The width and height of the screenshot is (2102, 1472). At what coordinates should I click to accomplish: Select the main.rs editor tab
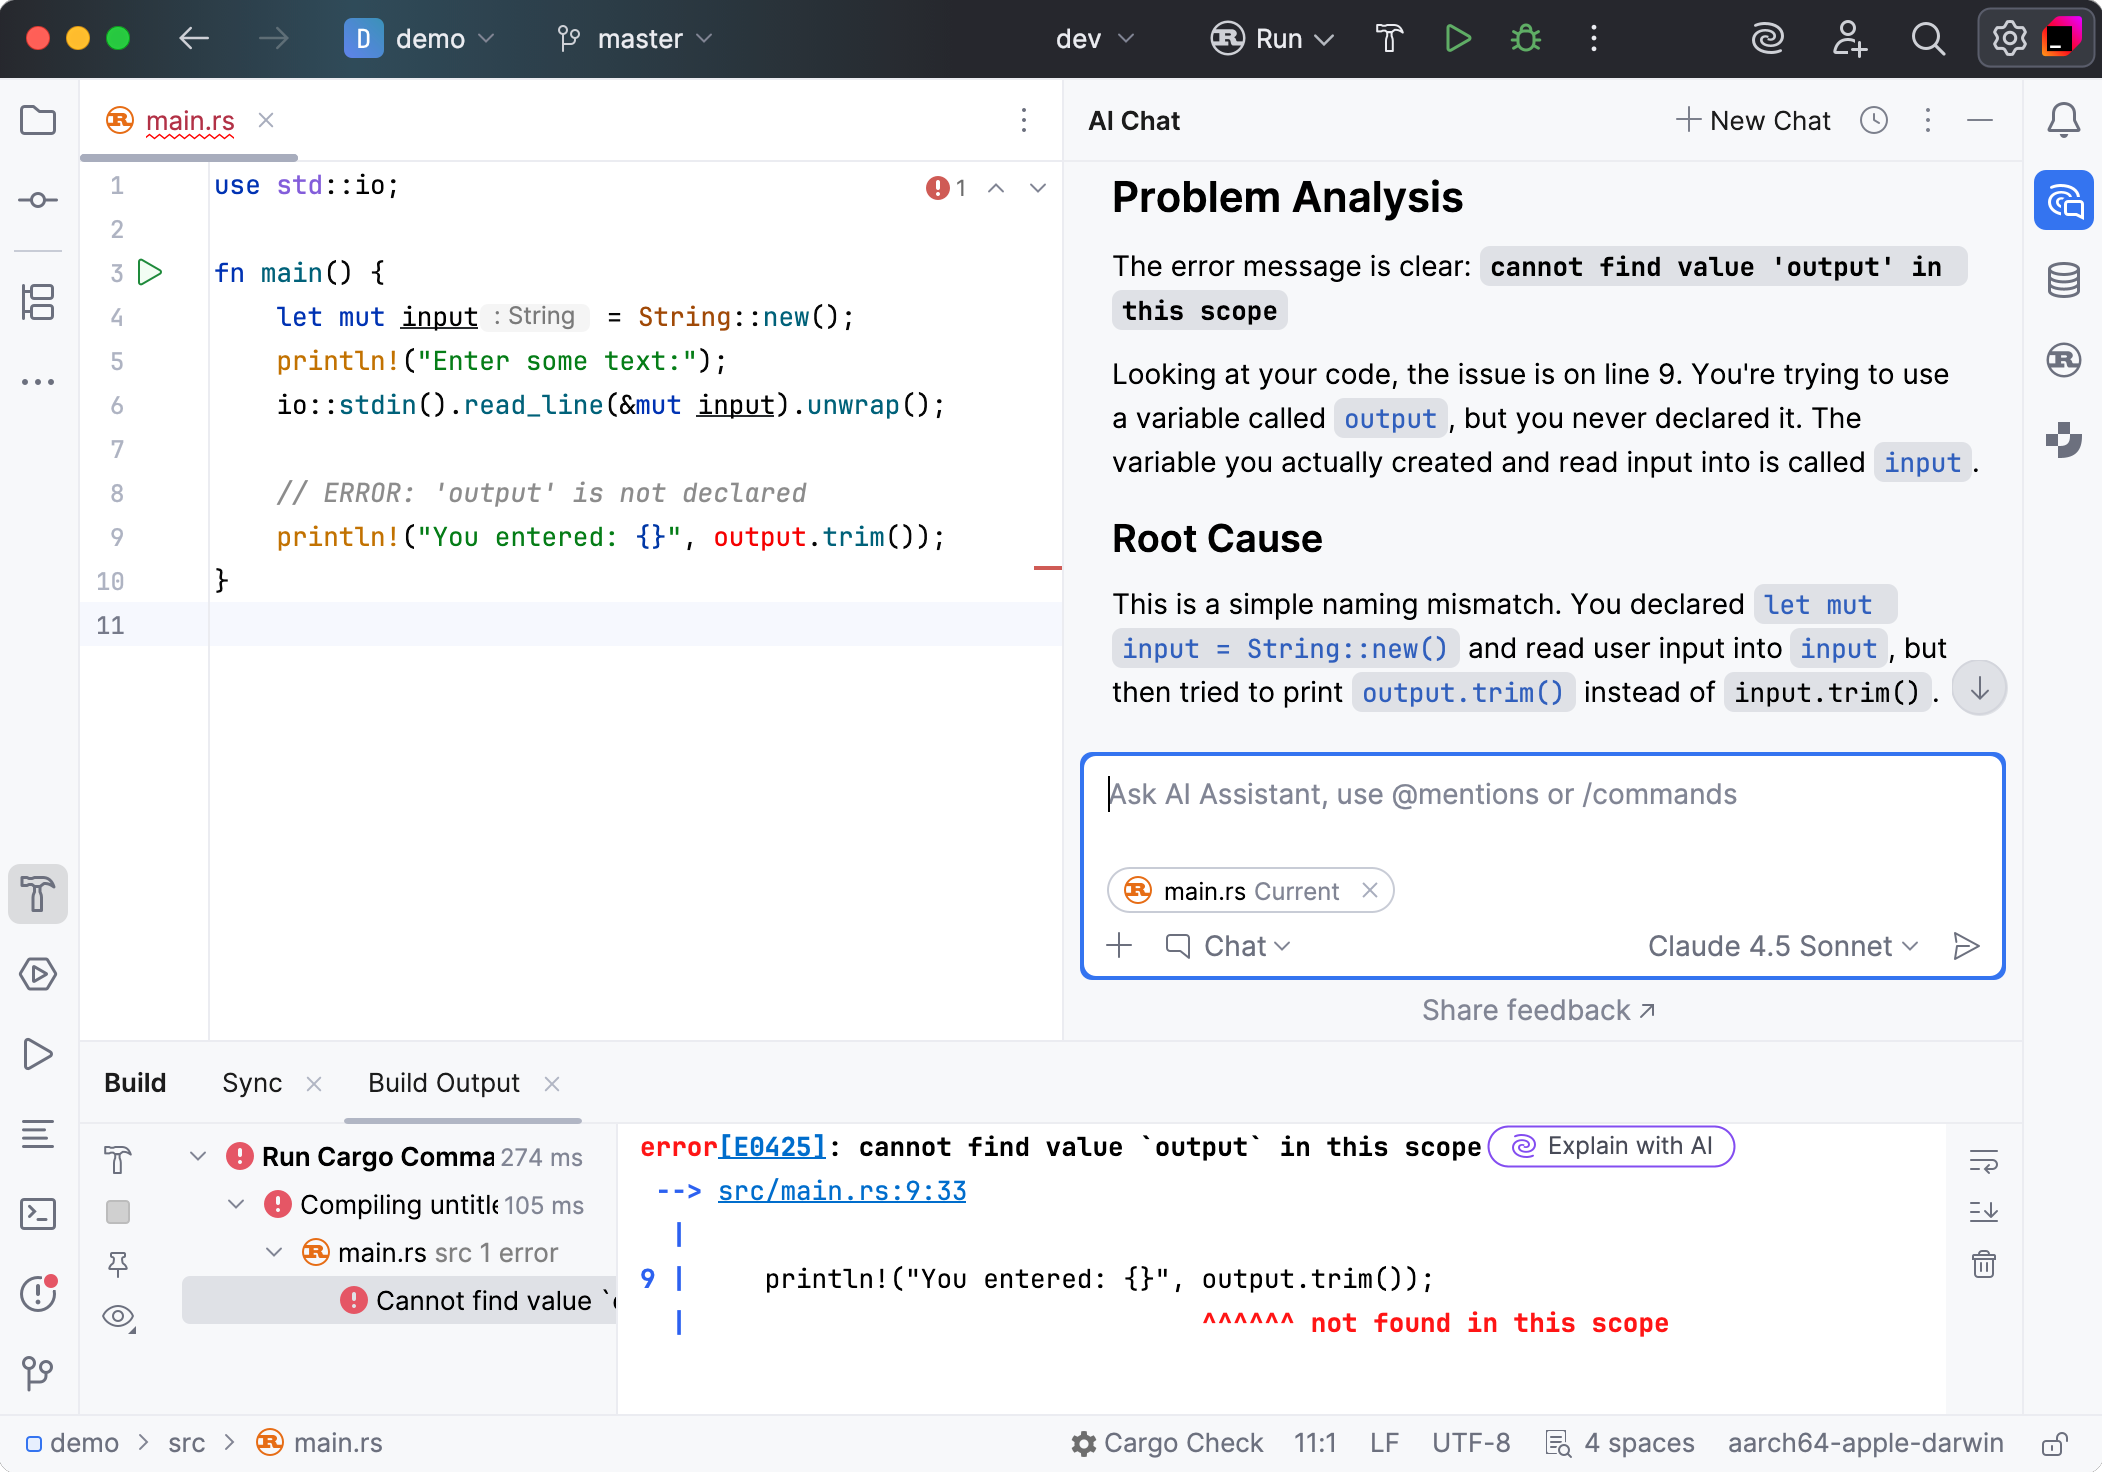pyautogui.click(x=190, y=120)
